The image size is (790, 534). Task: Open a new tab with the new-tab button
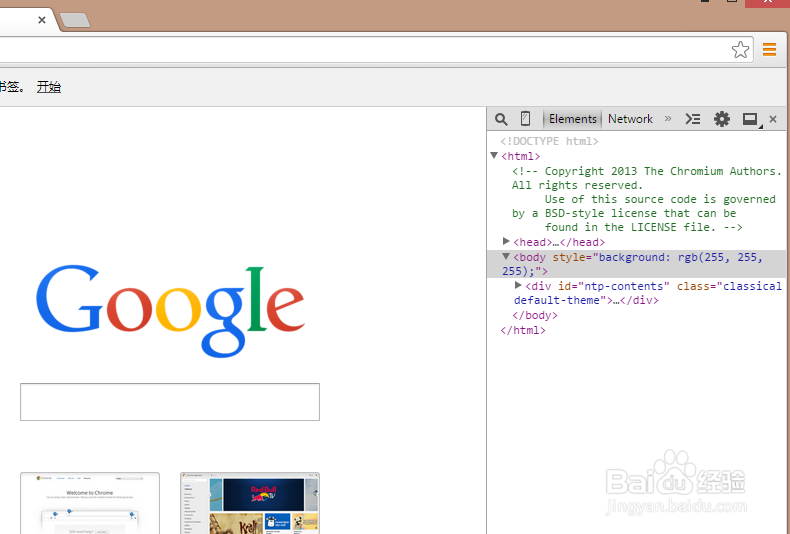(x=75, y=20)
